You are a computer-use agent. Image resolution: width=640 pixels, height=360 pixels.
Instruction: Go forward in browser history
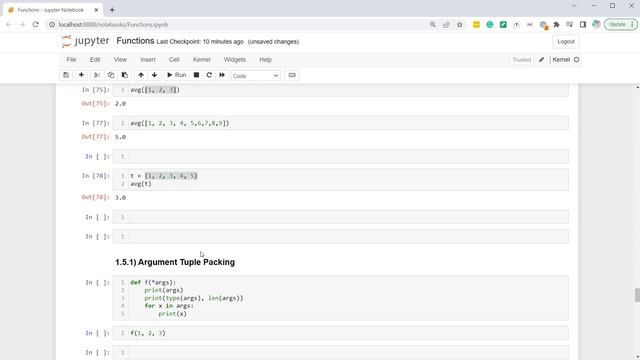coord(22,24)
